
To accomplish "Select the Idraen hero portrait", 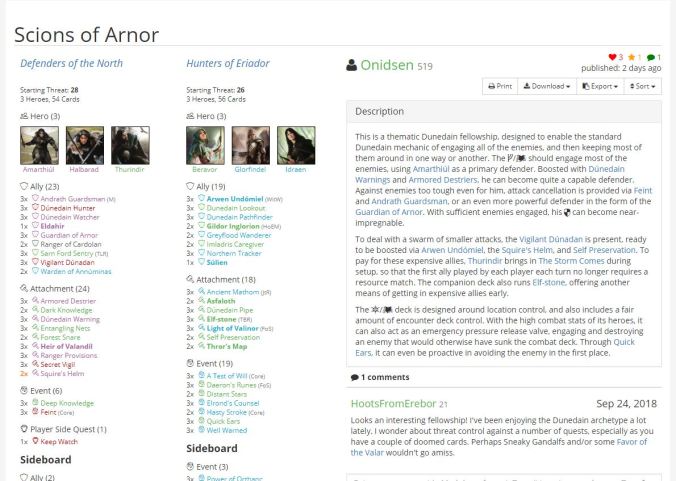I will click(x=296, y=145).
